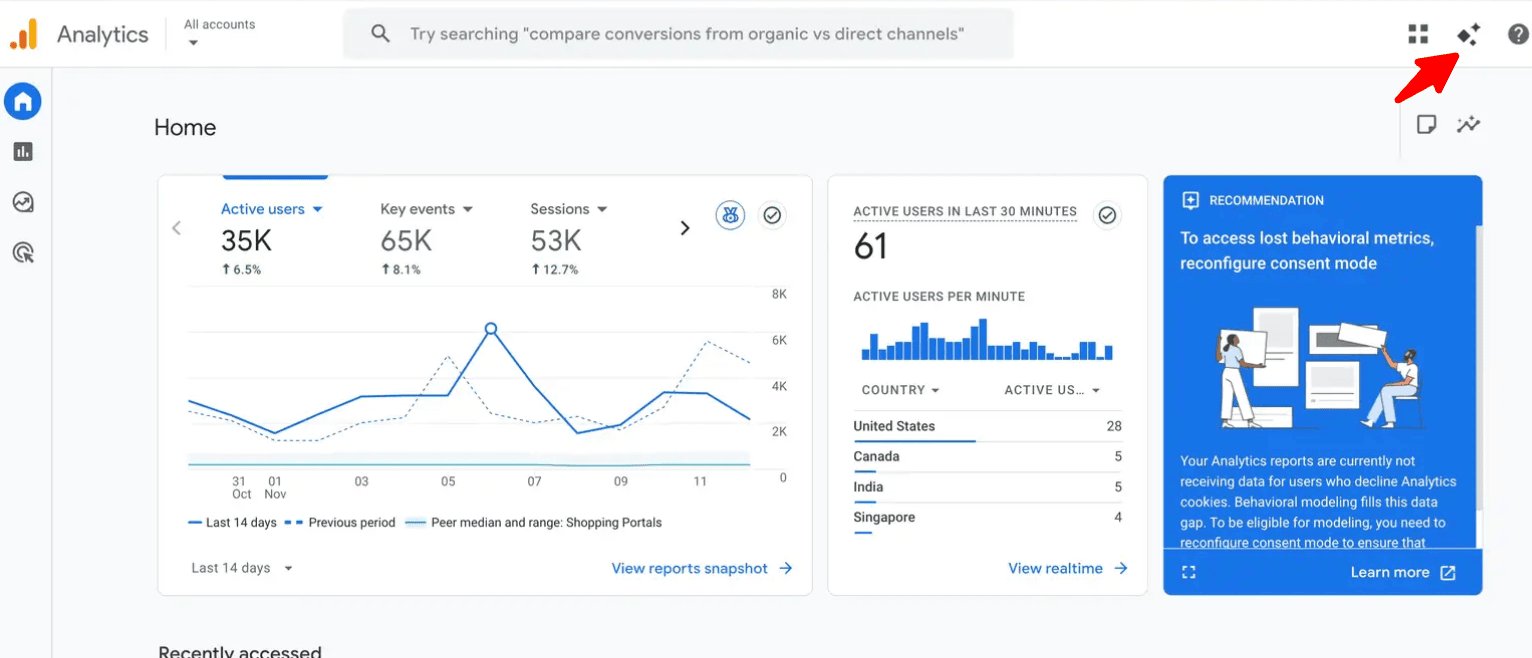Toggle the checkmark data-quality icon beside the medal
The image size is (1532, 658).
click(772, 215)
